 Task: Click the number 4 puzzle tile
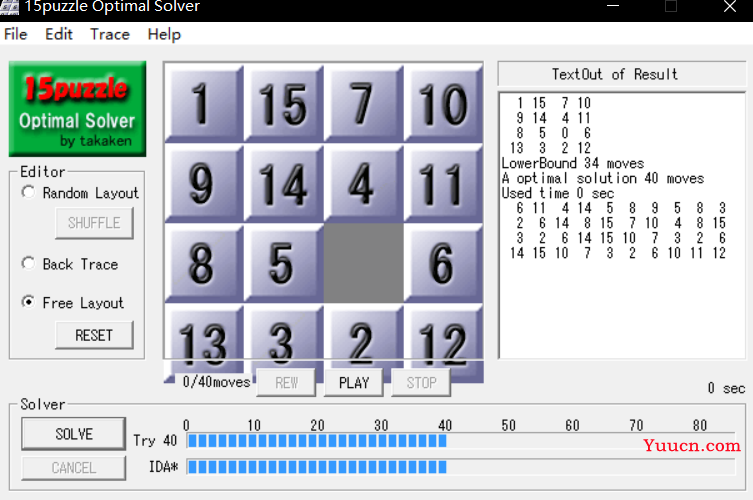[x=363, y=184]
